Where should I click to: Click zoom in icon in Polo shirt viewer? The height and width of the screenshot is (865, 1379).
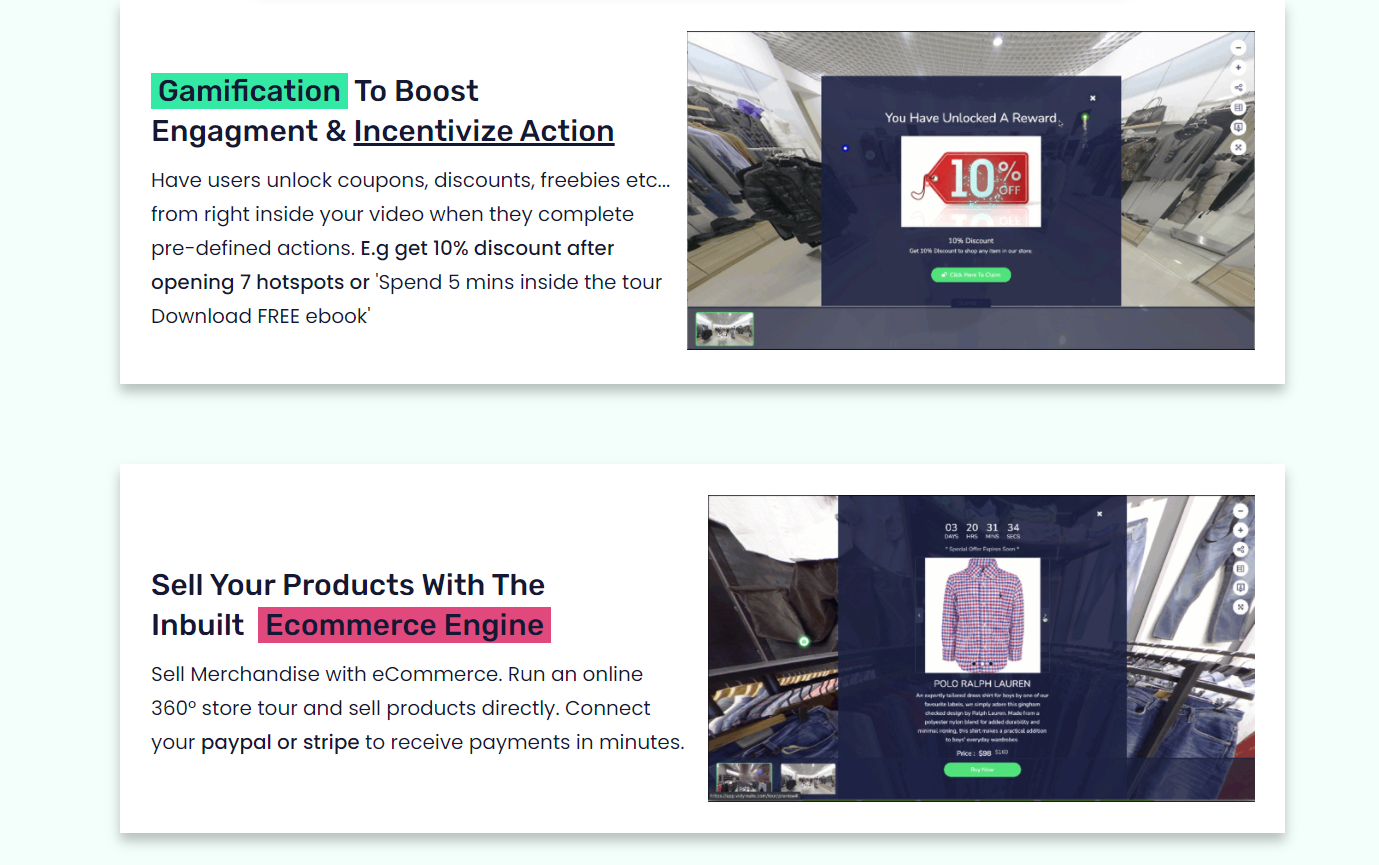1240,530
